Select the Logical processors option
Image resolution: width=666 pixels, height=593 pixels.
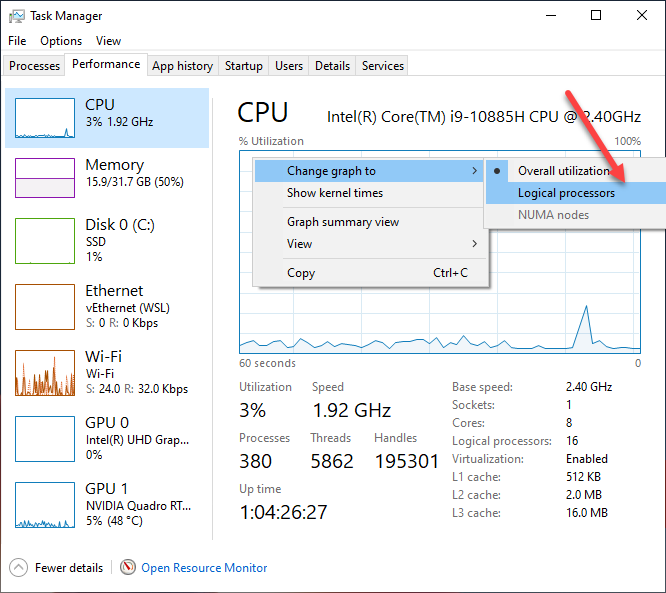click(x=576, y=193)
